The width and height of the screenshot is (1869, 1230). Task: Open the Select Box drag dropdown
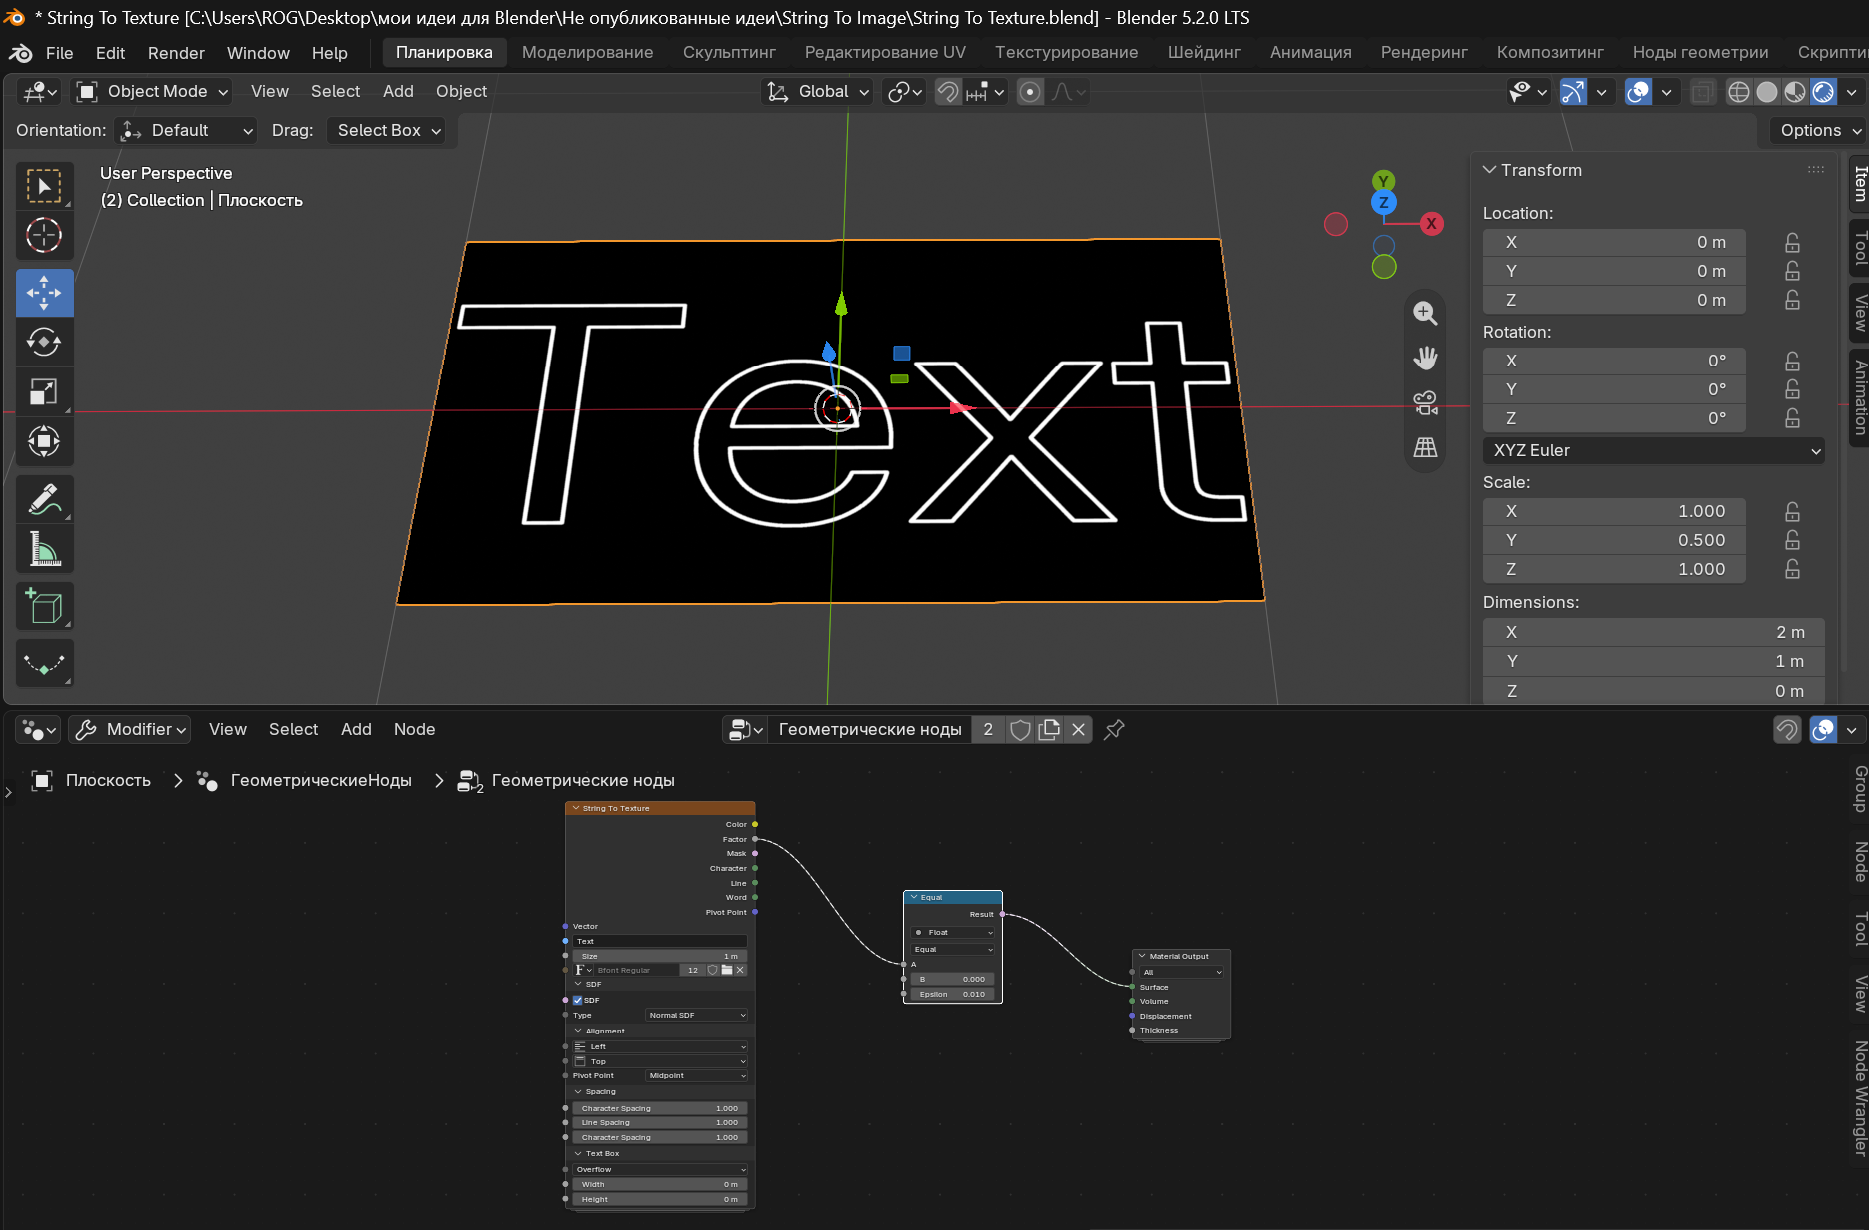click(x=388, y=131)
